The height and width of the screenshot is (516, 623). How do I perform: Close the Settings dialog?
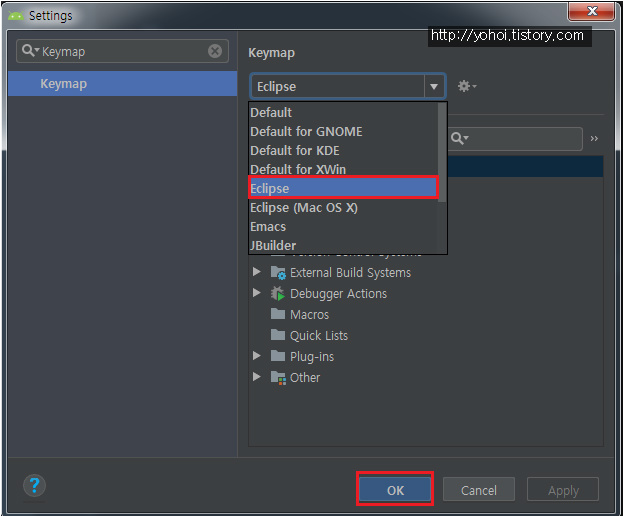point(592,11)
